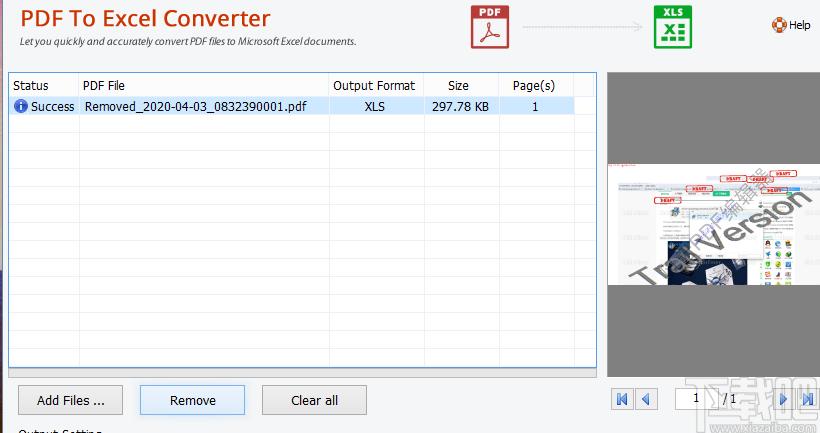Go to next page in preview
Image resolution: width=820 pixels, height=433 pixels.
click(783, 400)
